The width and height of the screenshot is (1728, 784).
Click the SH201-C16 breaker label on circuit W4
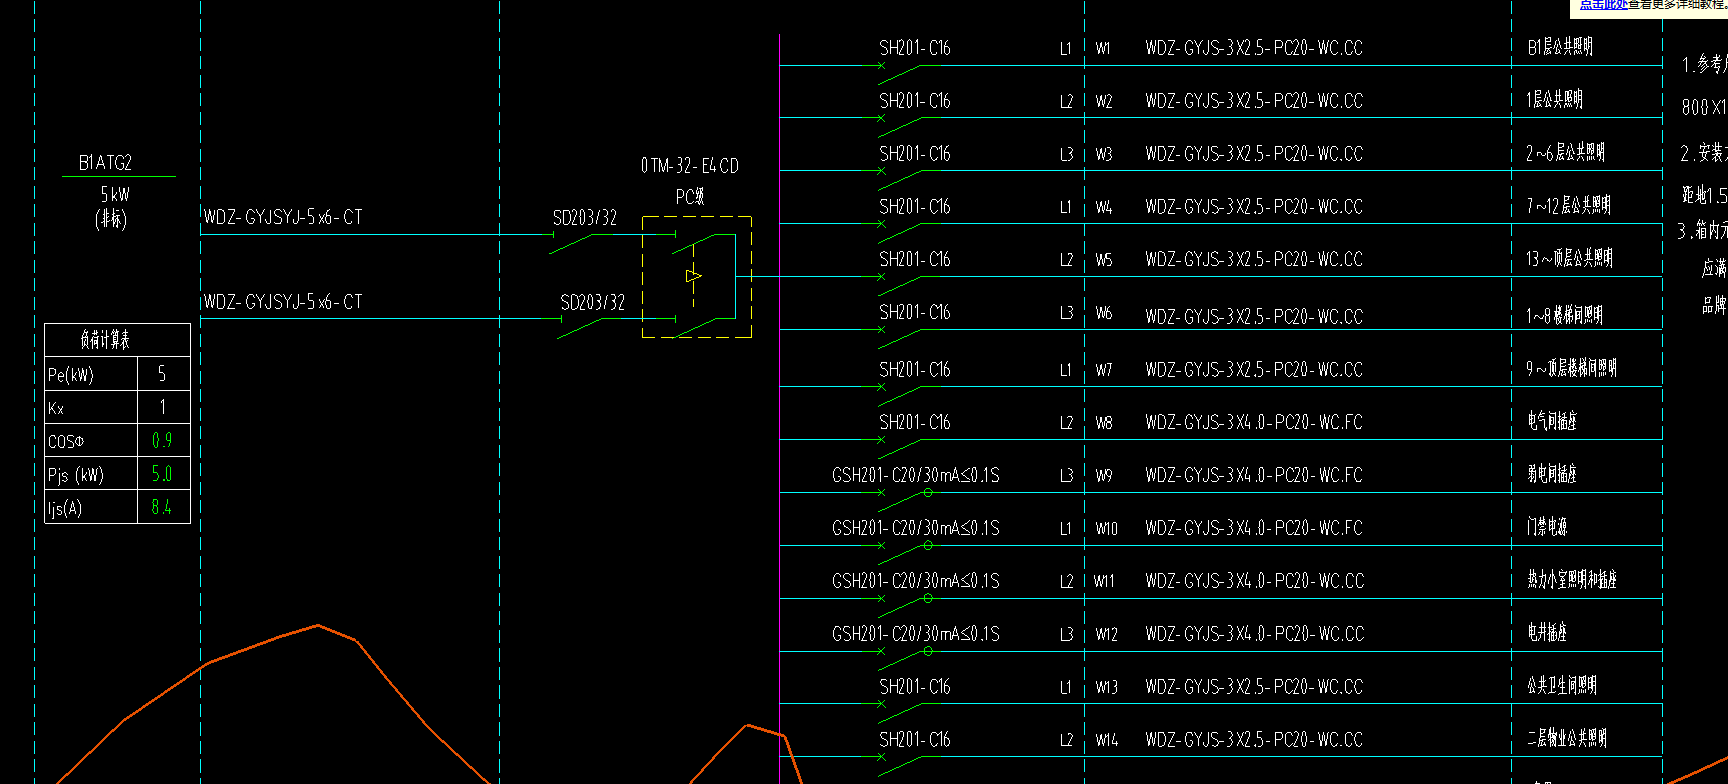(915, 207)
